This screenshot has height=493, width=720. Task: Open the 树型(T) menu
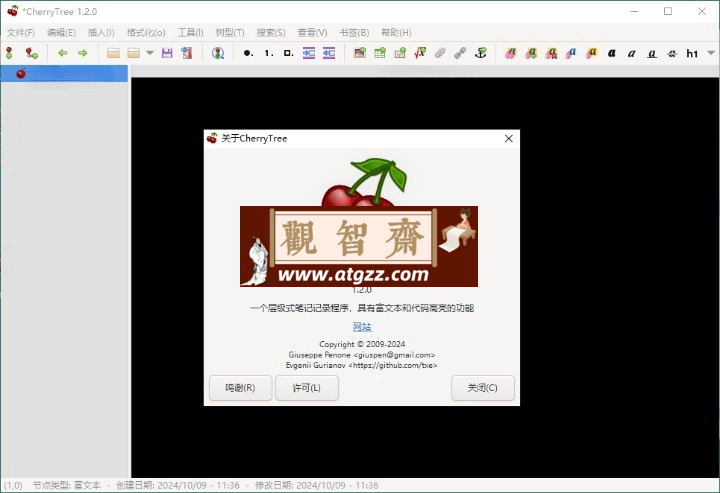(230, 33)
